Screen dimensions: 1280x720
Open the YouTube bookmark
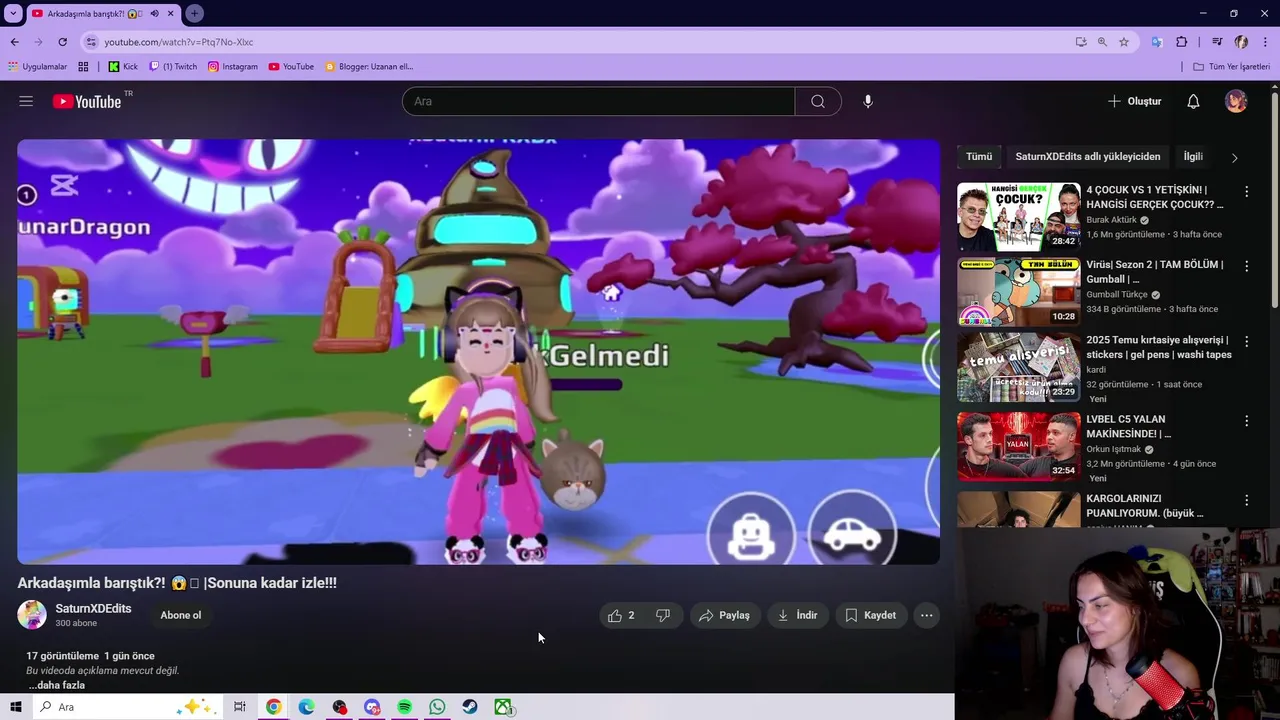point(291,67)
